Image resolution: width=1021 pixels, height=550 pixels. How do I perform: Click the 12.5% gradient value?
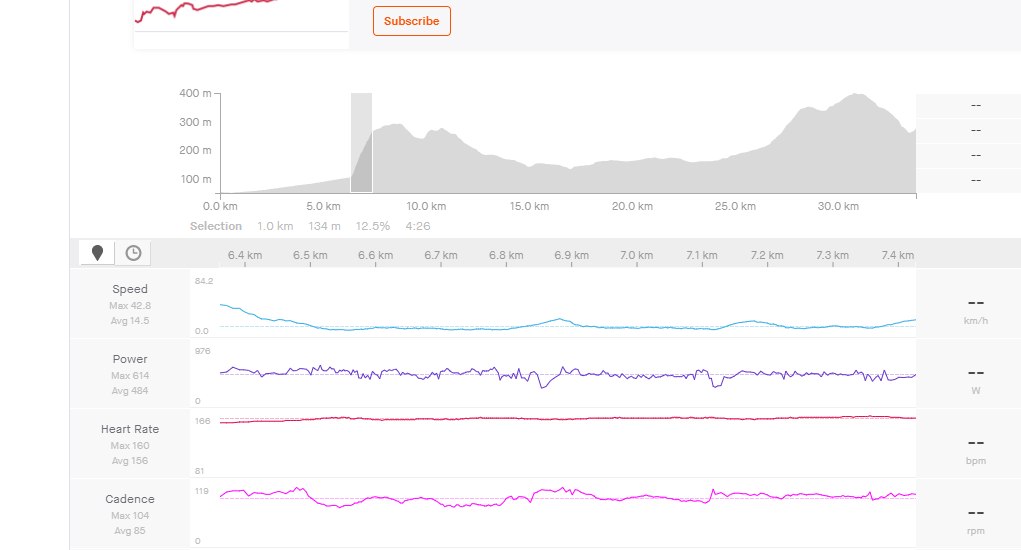[x=372, y=227]
